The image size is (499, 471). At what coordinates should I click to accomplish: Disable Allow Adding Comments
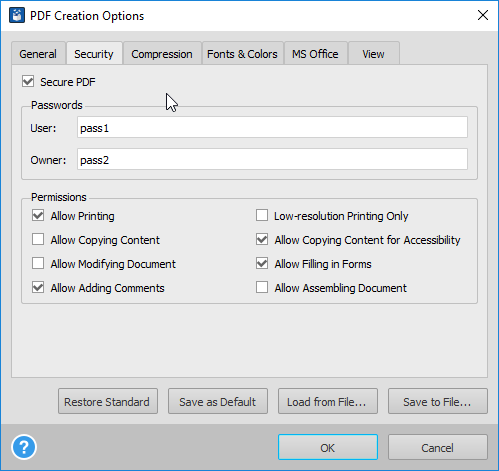click(38, 287)
